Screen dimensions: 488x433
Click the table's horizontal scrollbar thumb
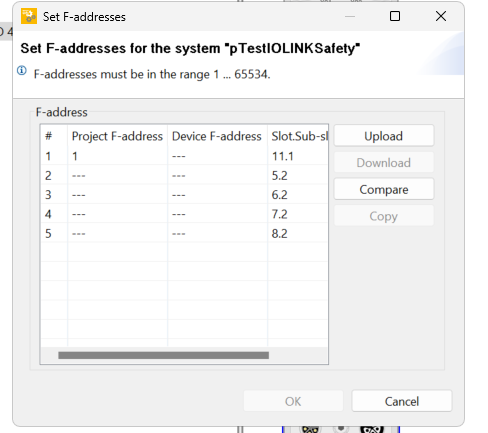[163, 355]
